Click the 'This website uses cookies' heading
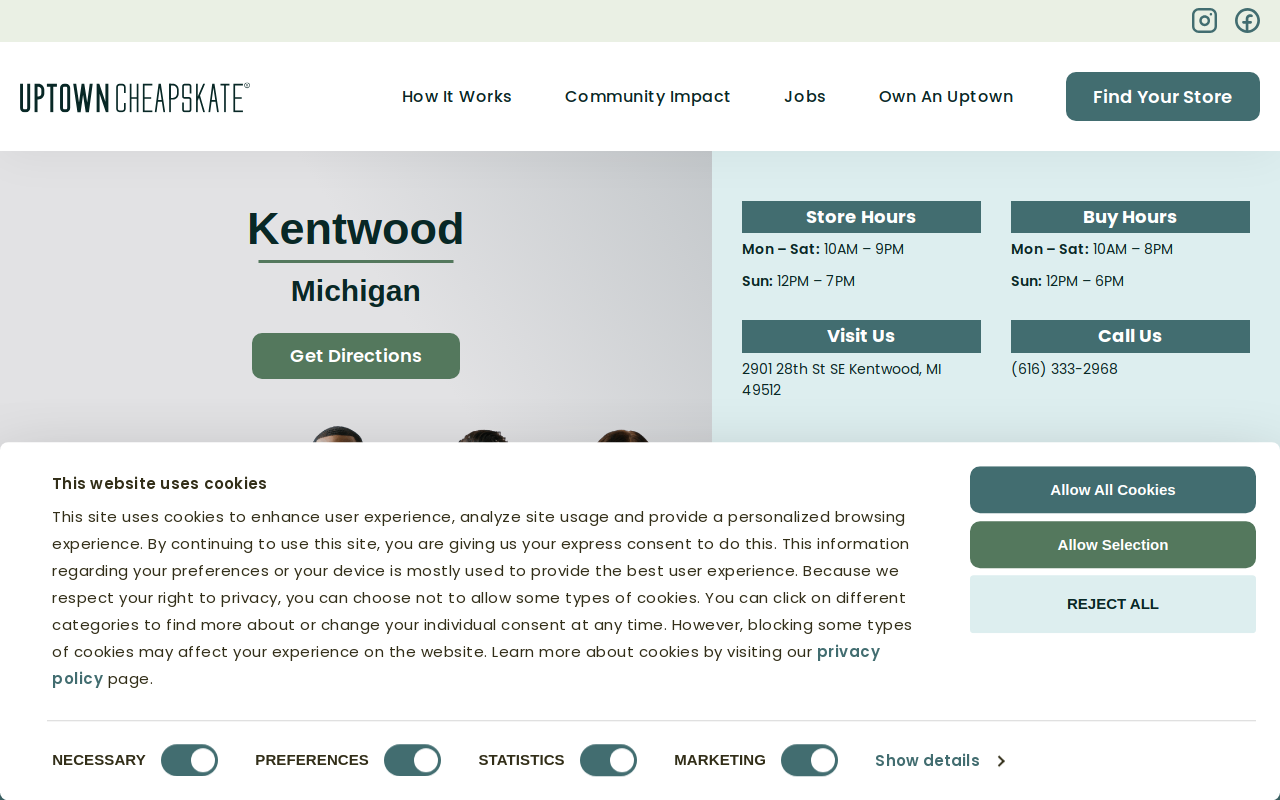 click(159, 484)
